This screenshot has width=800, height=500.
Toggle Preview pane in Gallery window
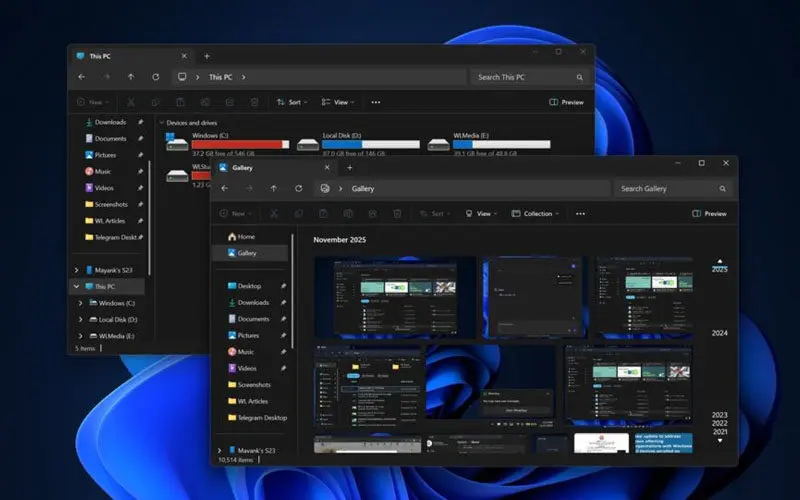(709, 213)
